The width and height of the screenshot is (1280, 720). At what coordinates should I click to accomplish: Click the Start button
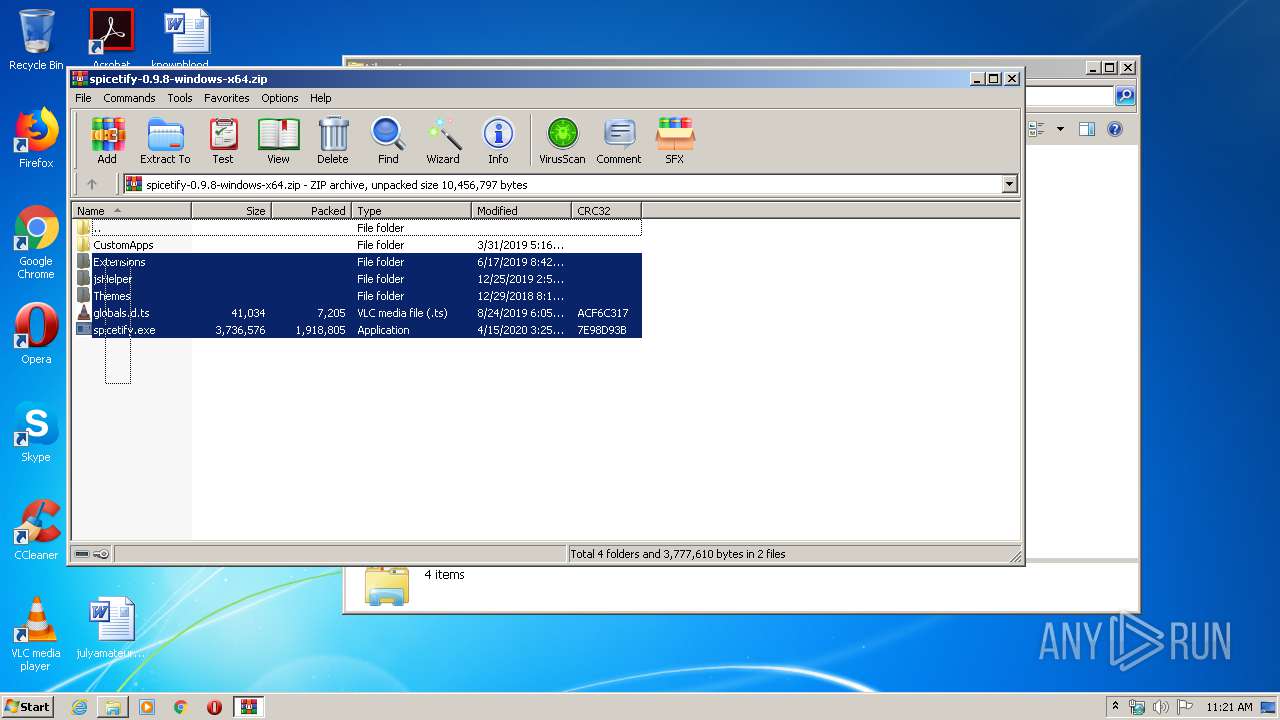point(28,707)
